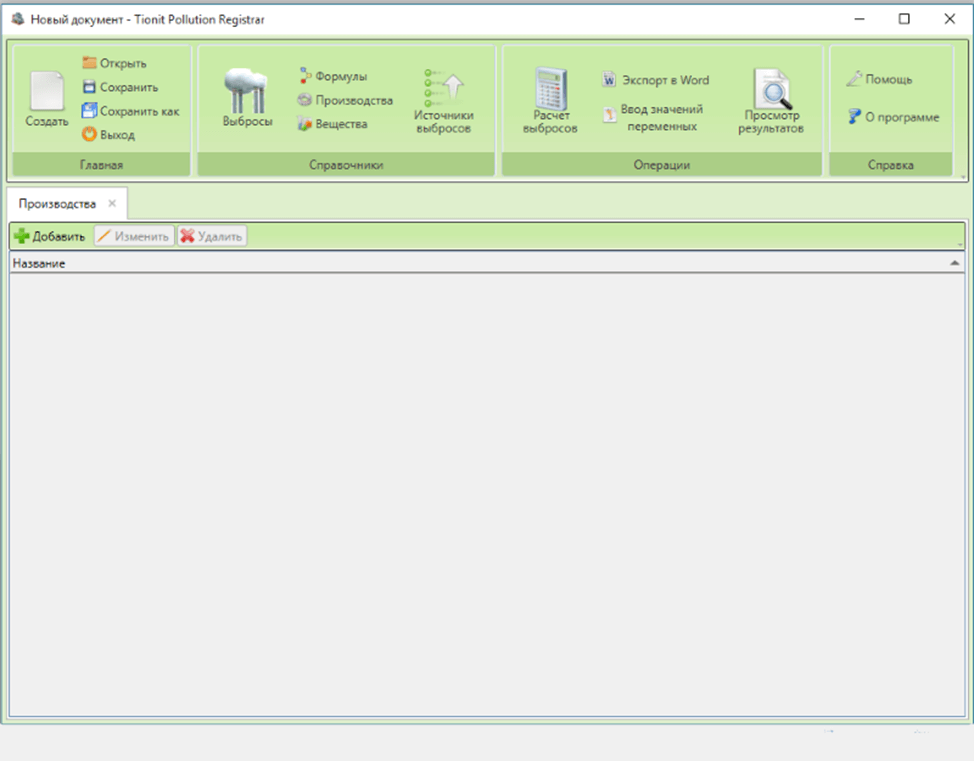Click the Создать new document icon

point(46,98)
